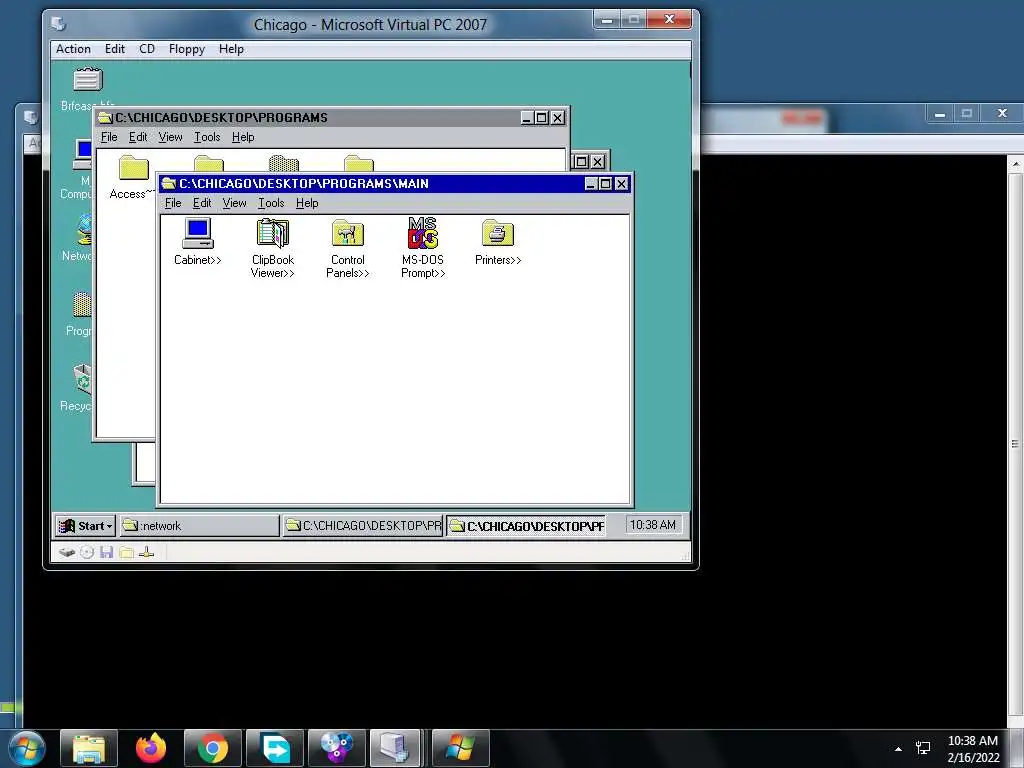Click the CD icon in Virtual PC status bar

[87, 552]
